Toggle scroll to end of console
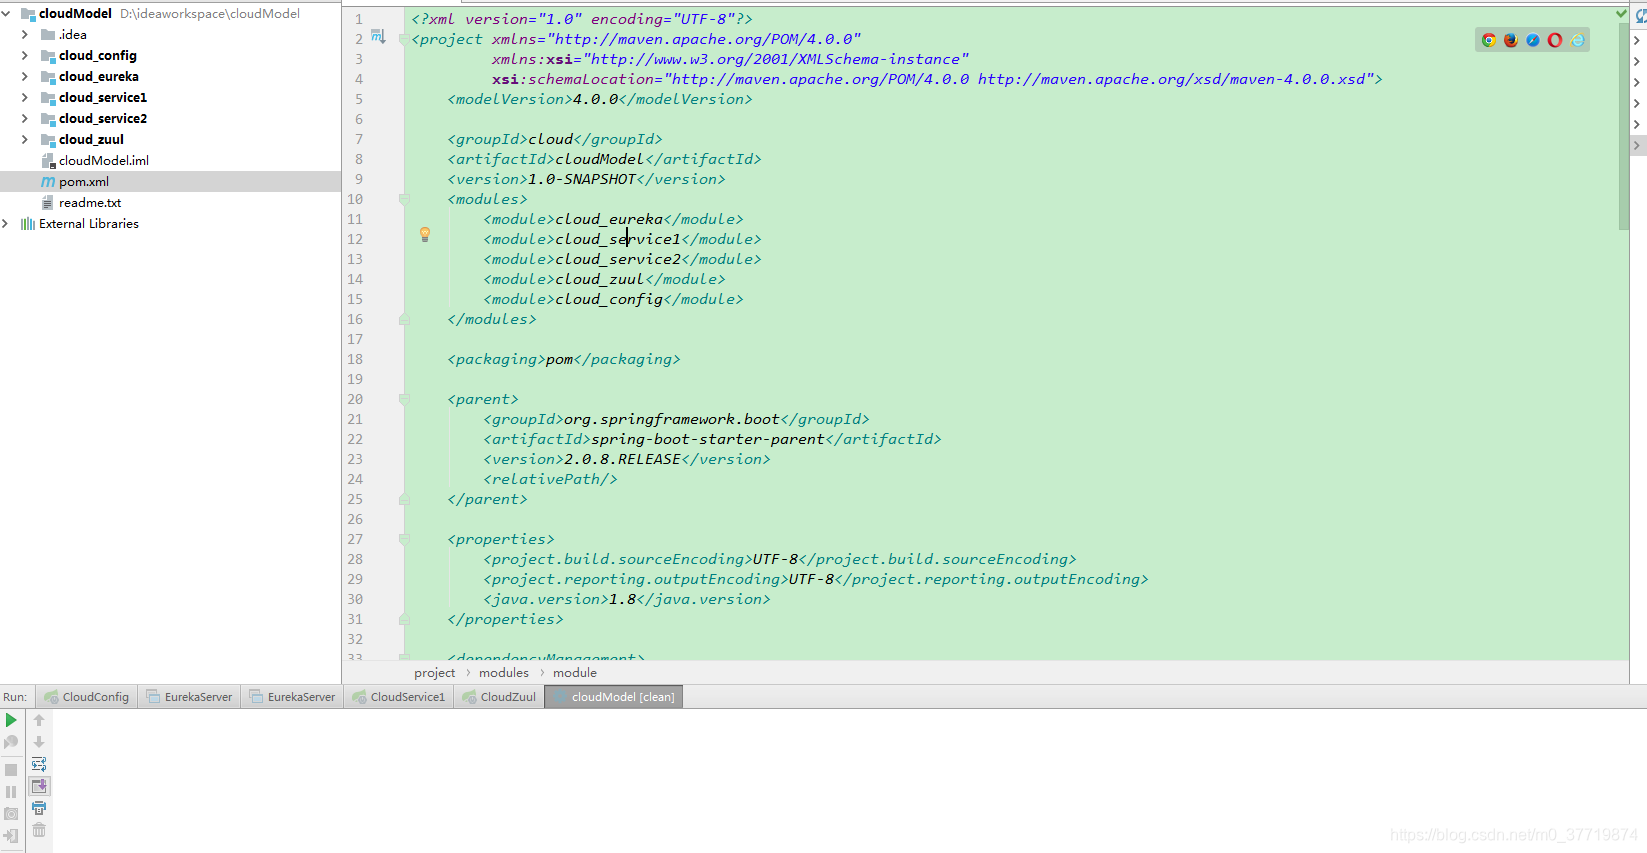Screen dimensions: 1647x853 (39, 786)
